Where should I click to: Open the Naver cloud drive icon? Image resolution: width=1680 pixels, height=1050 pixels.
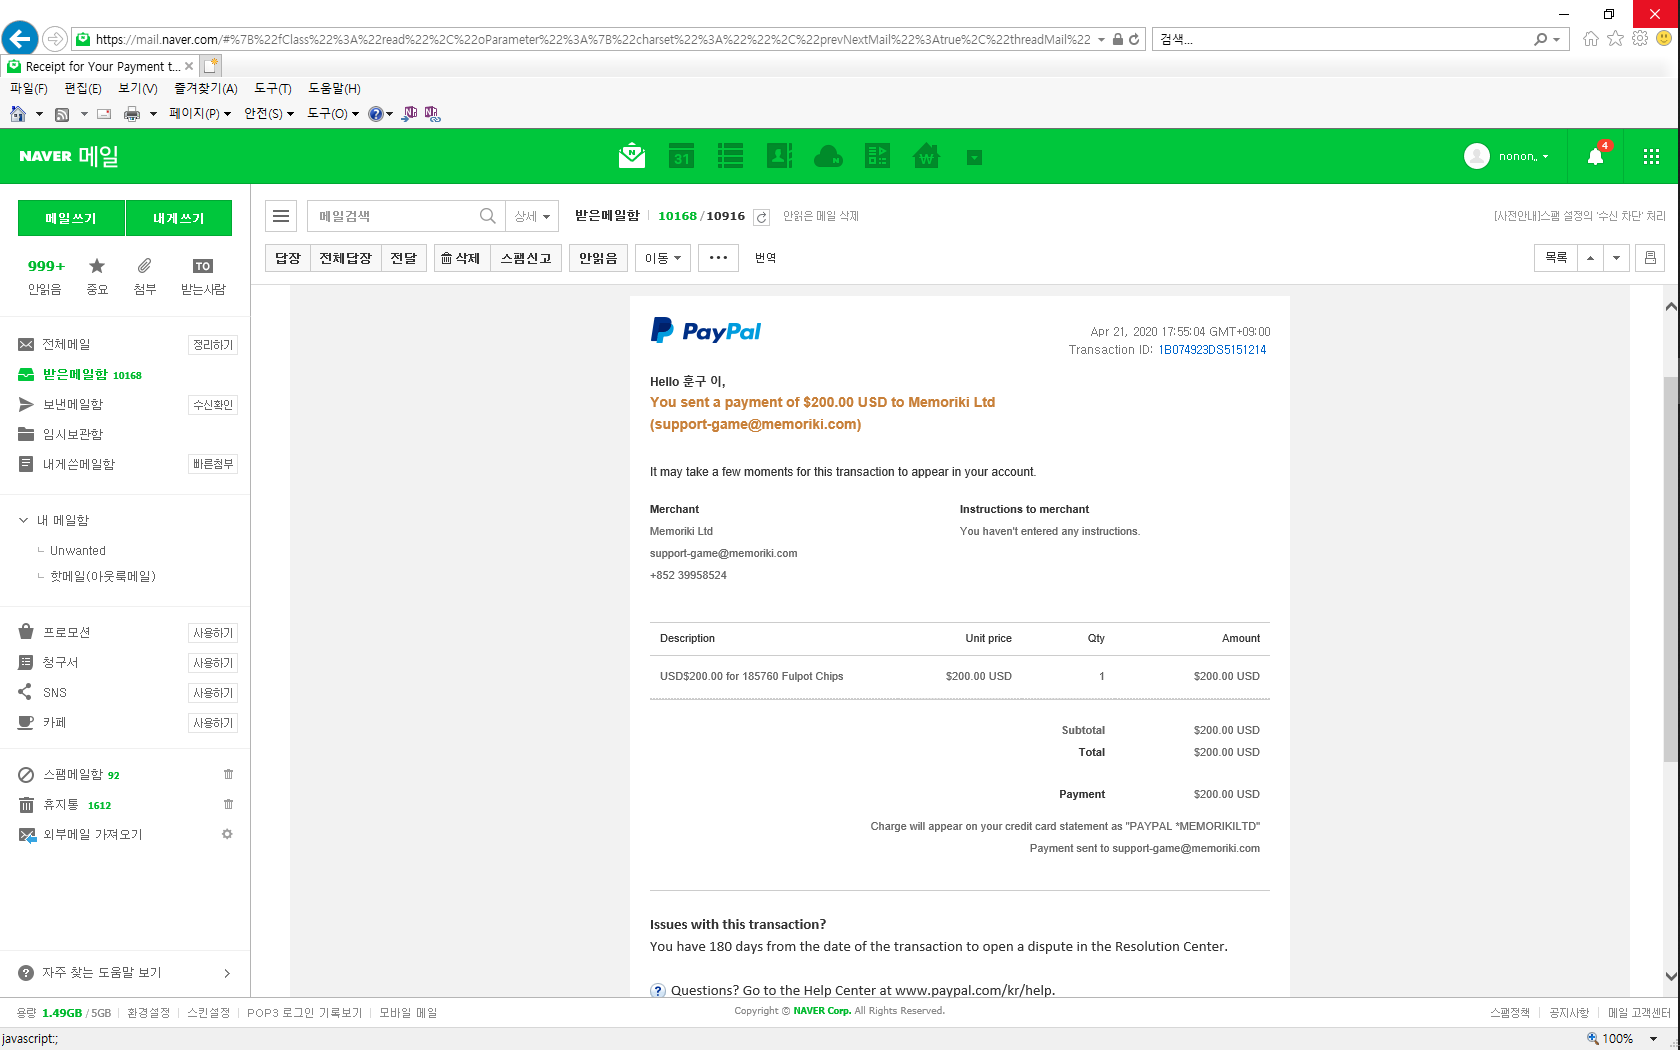tap(828, 156)
